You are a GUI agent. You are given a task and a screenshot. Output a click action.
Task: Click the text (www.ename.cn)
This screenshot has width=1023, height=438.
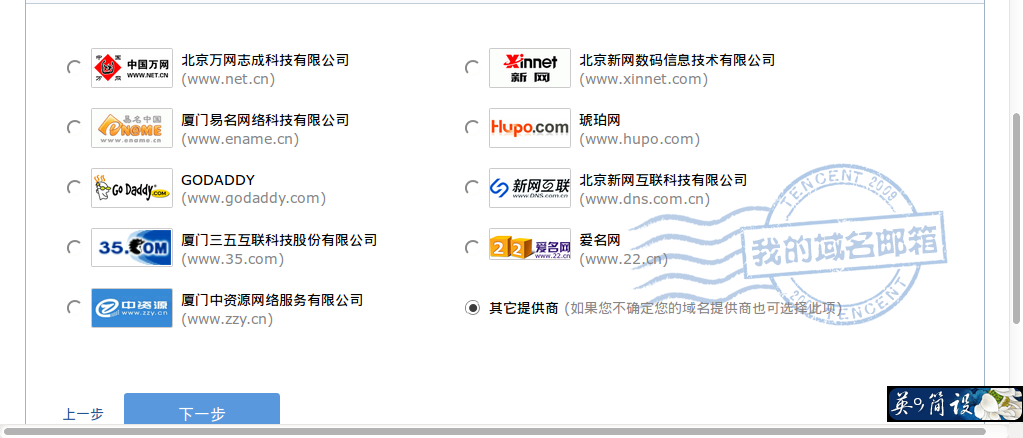tap(240, 140)
